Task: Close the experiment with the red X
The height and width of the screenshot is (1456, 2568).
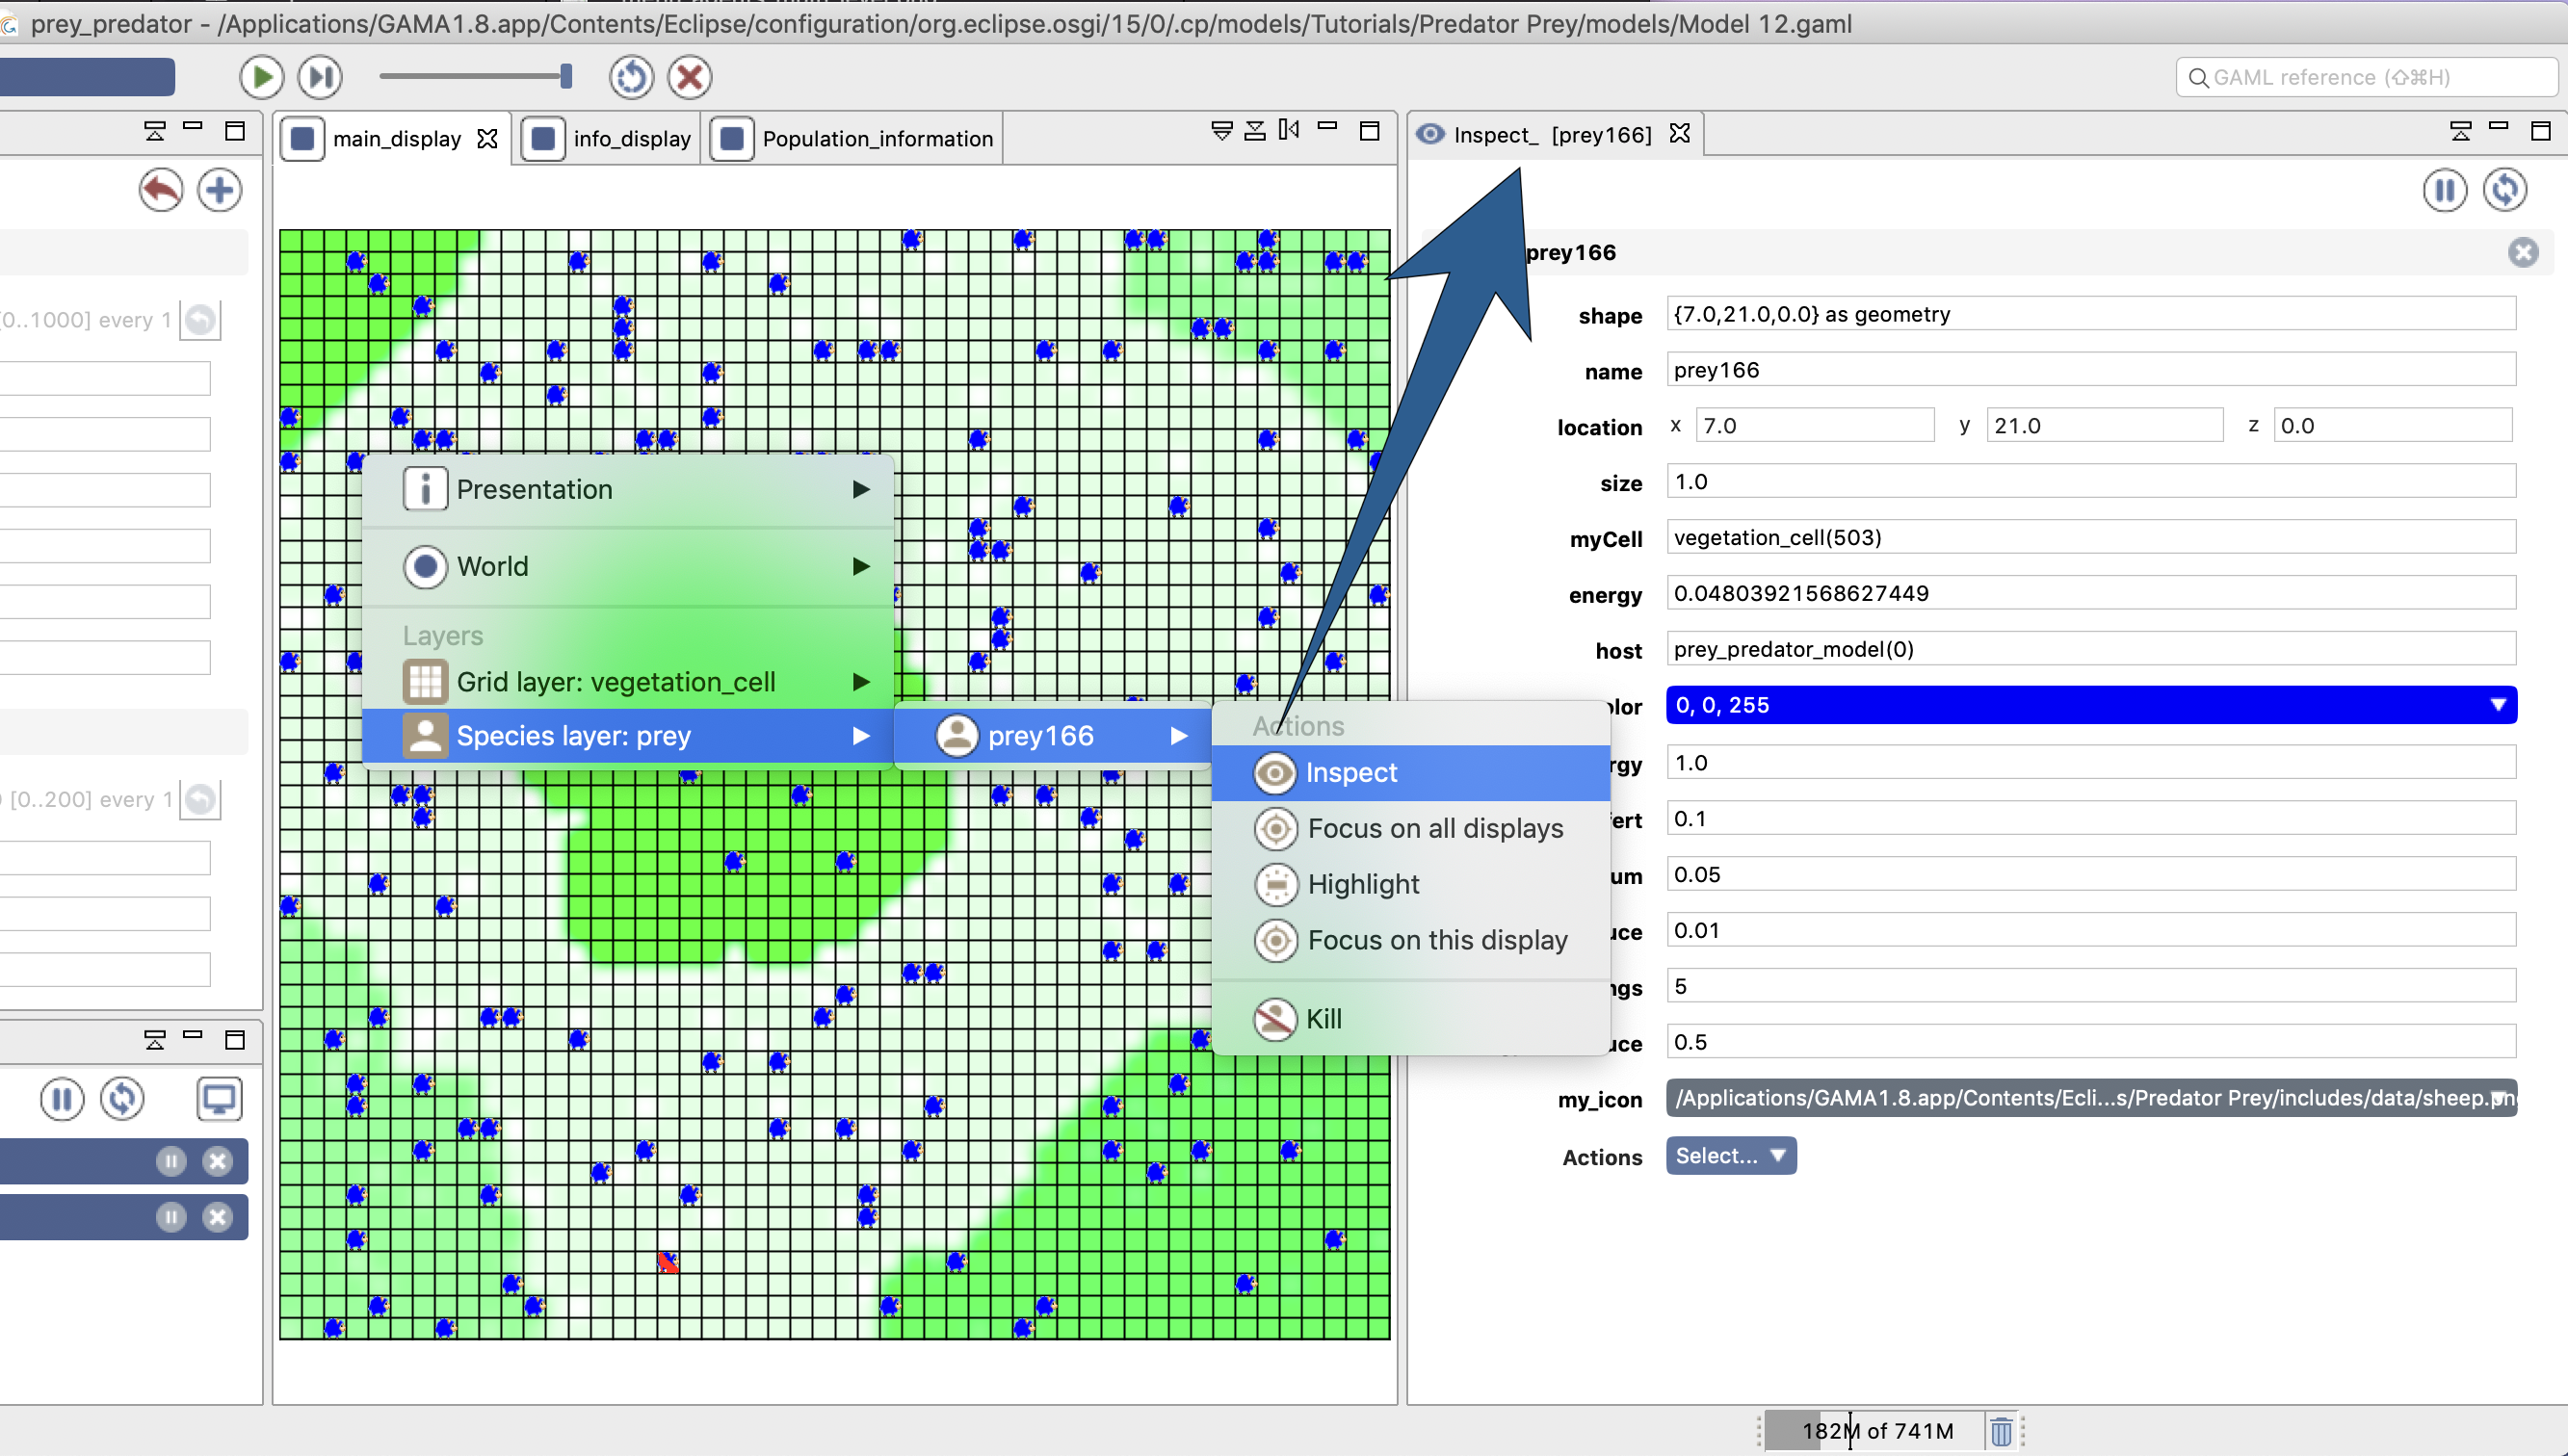Action: click(x=689, y=77)
